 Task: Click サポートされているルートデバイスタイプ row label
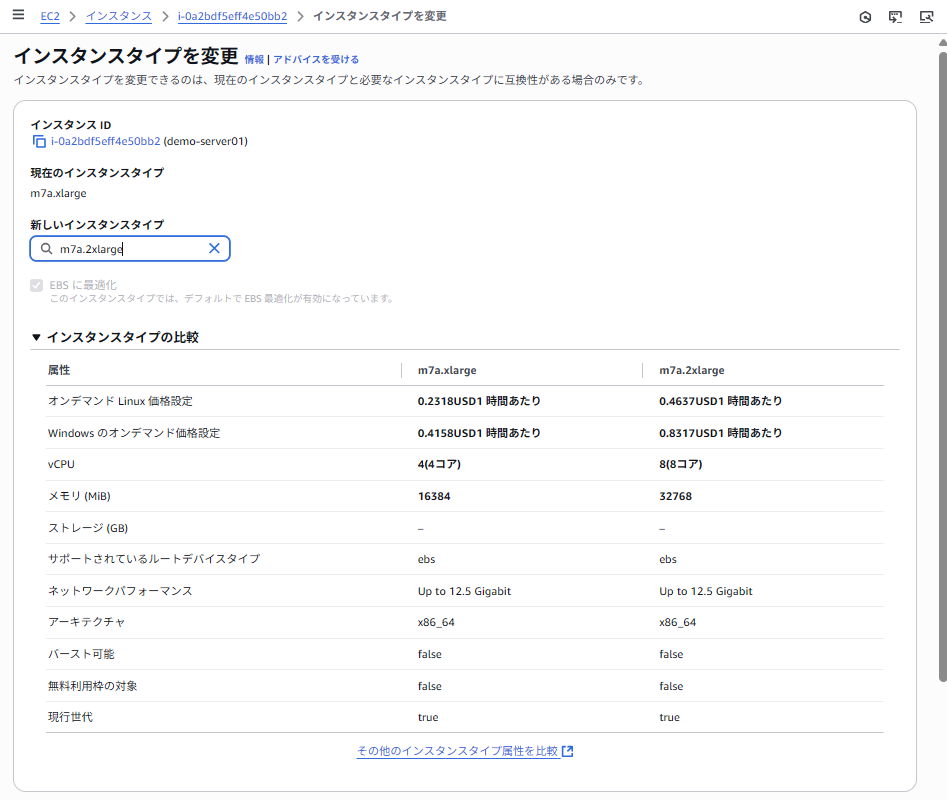(154, 559)
